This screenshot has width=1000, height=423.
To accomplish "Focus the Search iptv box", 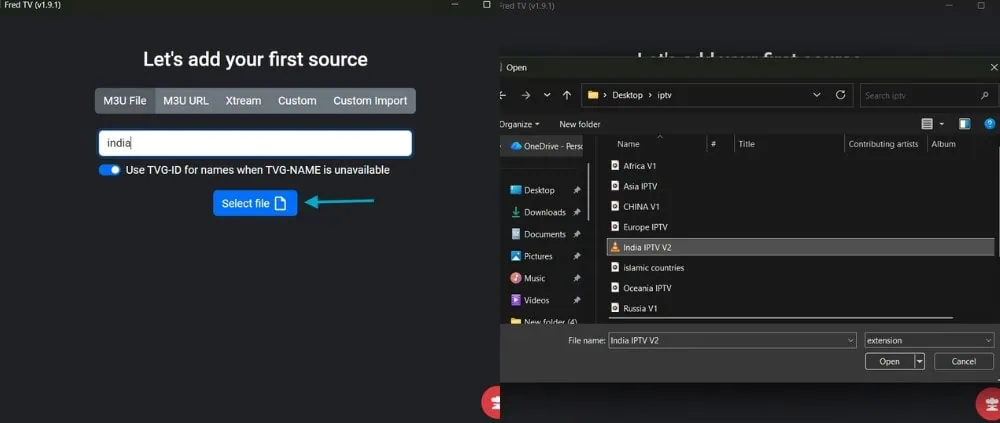I will (927, 95).
